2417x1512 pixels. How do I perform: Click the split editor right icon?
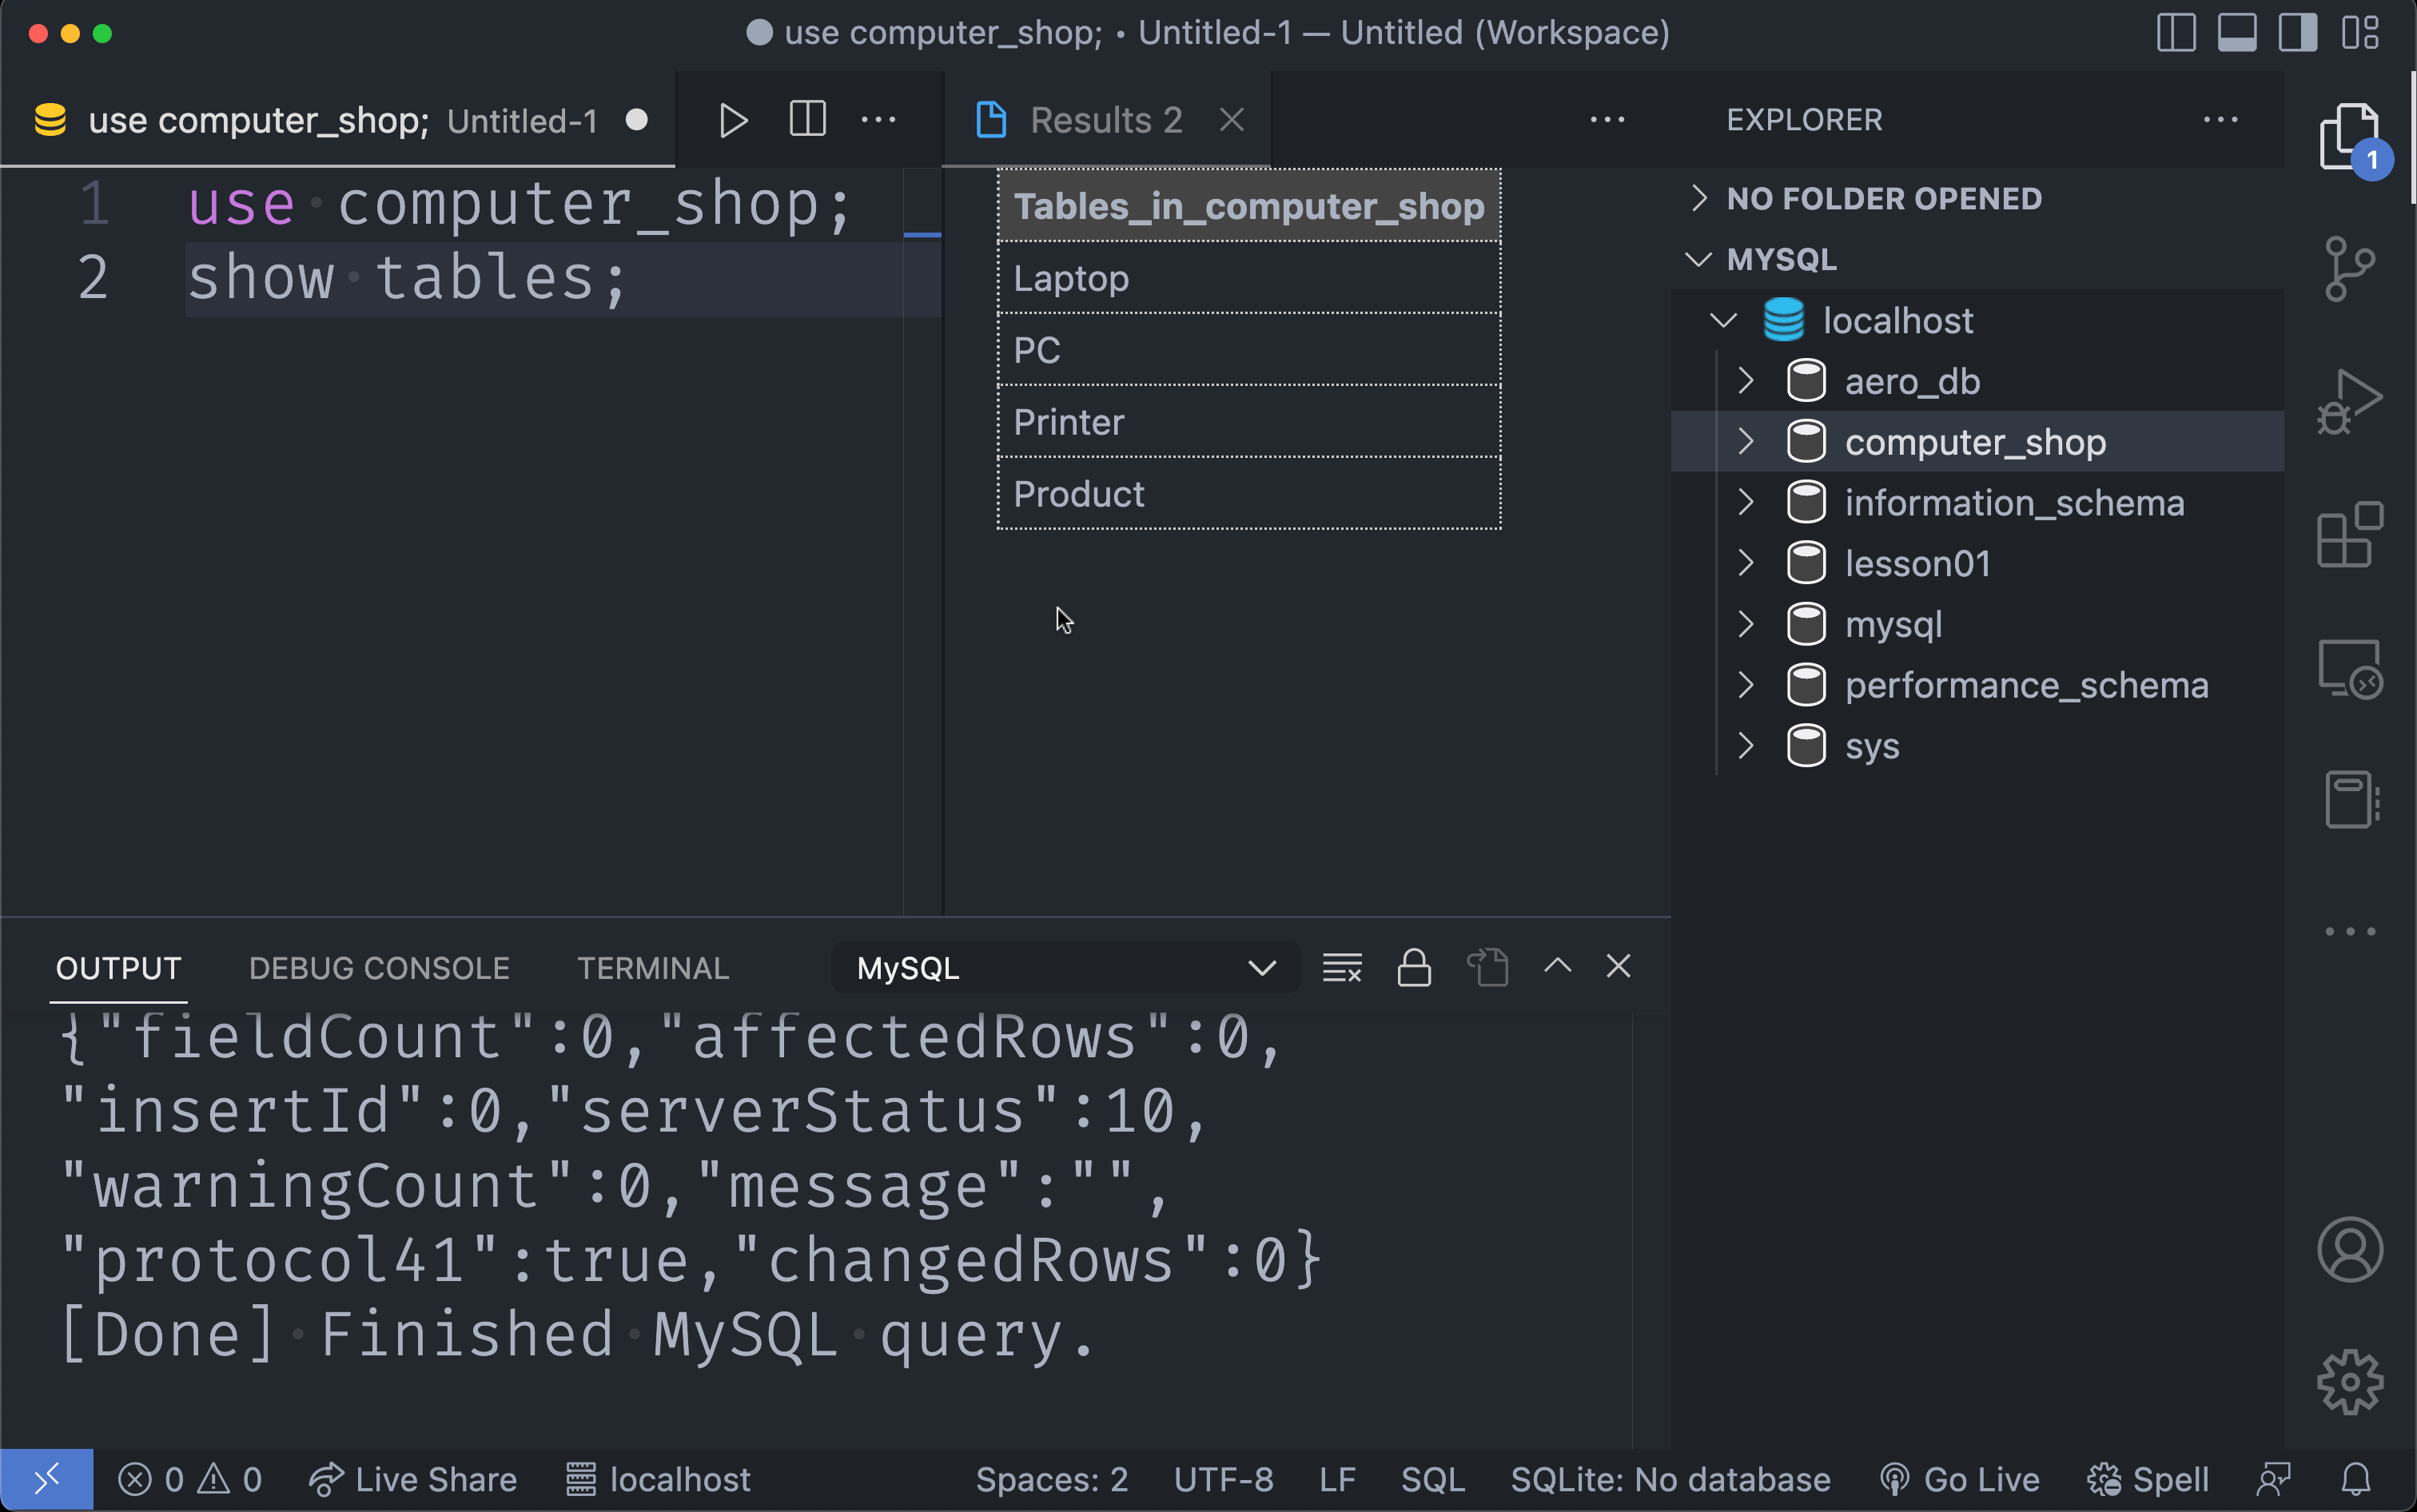[x=807, y=120]
